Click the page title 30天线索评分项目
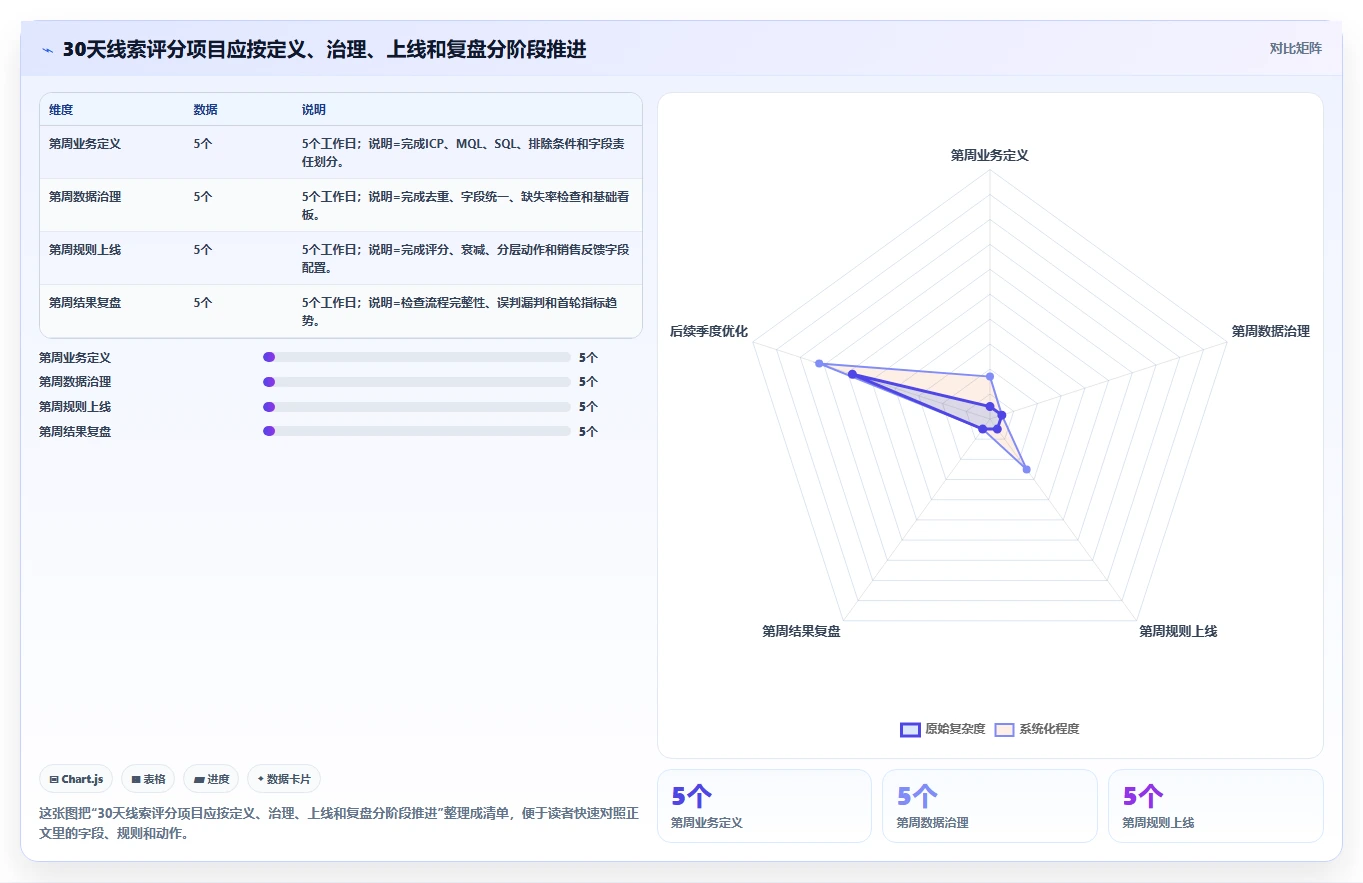 324,49
